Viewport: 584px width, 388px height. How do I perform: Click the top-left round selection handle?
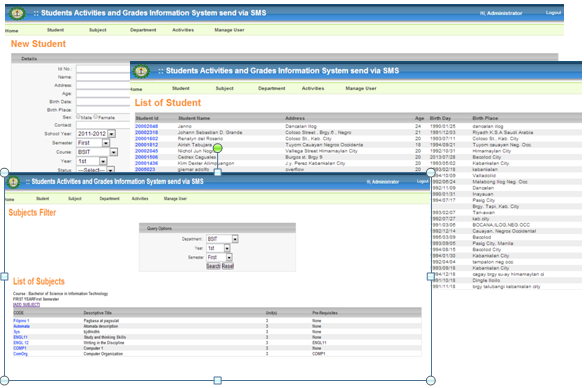click(x=4, y=172)
